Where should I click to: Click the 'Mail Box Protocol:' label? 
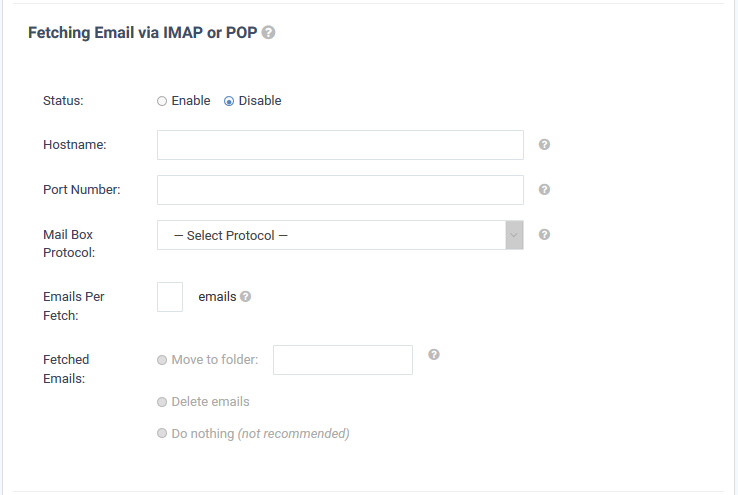69,244
